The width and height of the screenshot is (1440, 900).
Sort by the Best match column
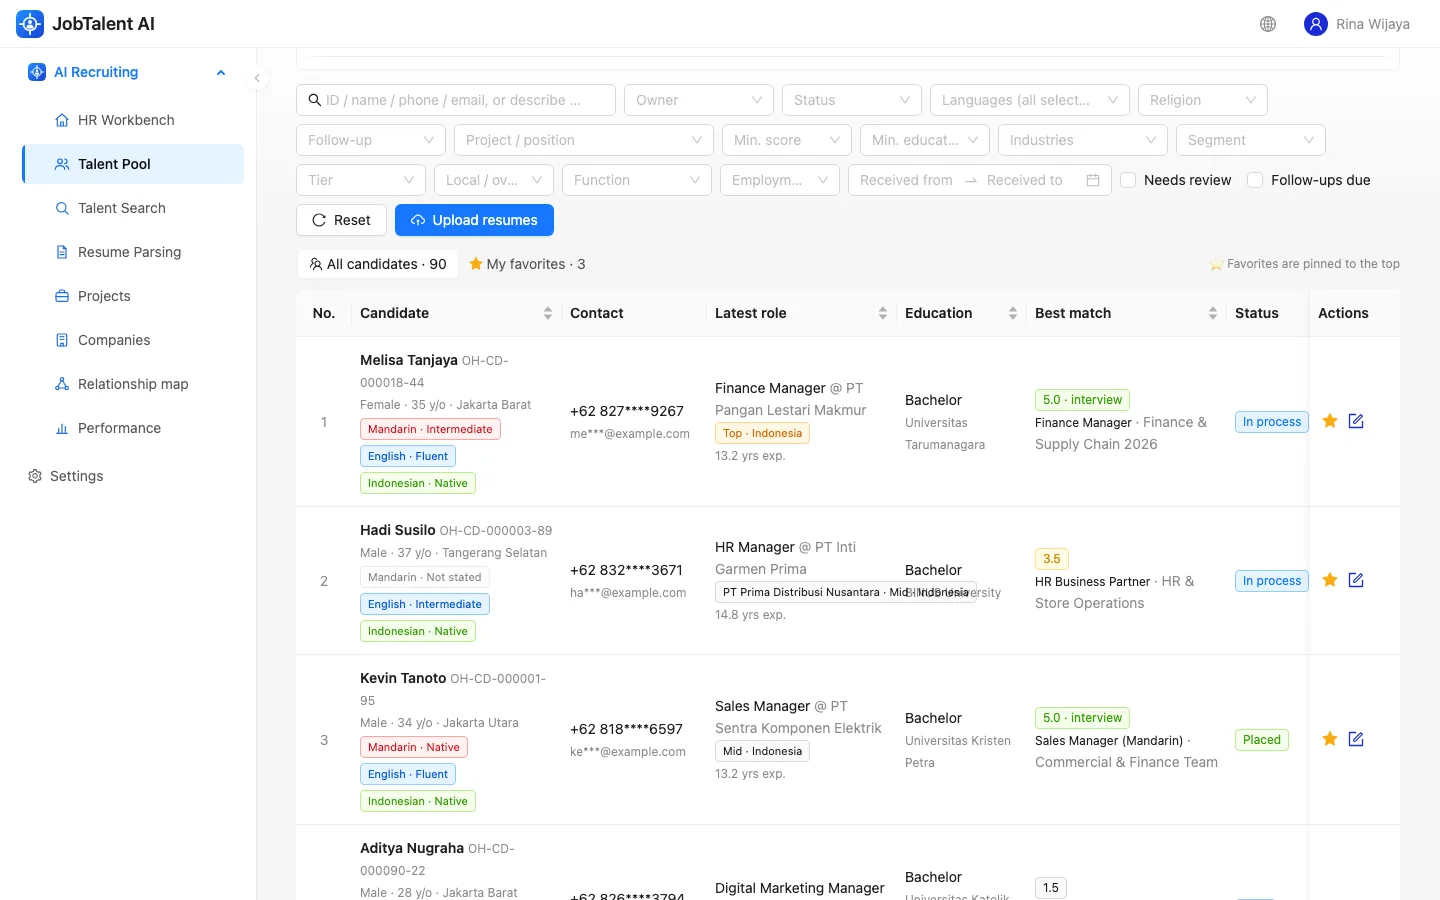pos(1126,313)
